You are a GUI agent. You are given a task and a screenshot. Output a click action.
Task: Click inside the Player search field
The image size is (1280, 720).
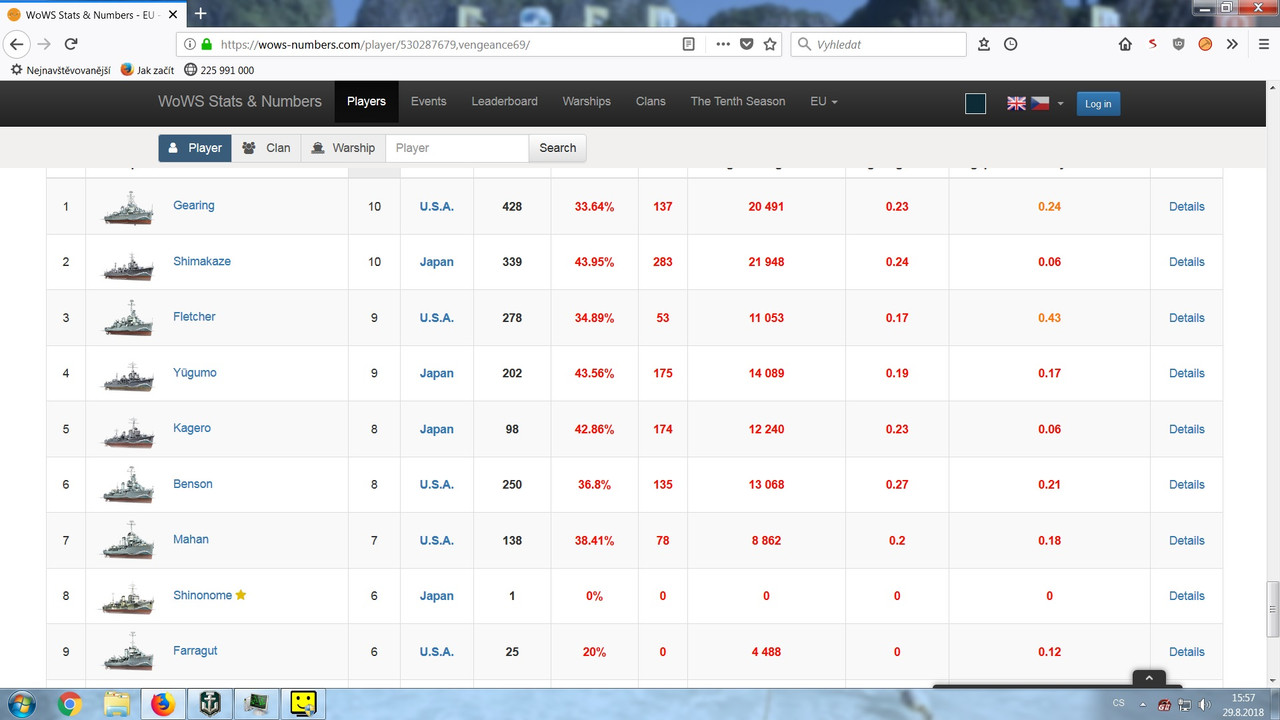point(457,147)
